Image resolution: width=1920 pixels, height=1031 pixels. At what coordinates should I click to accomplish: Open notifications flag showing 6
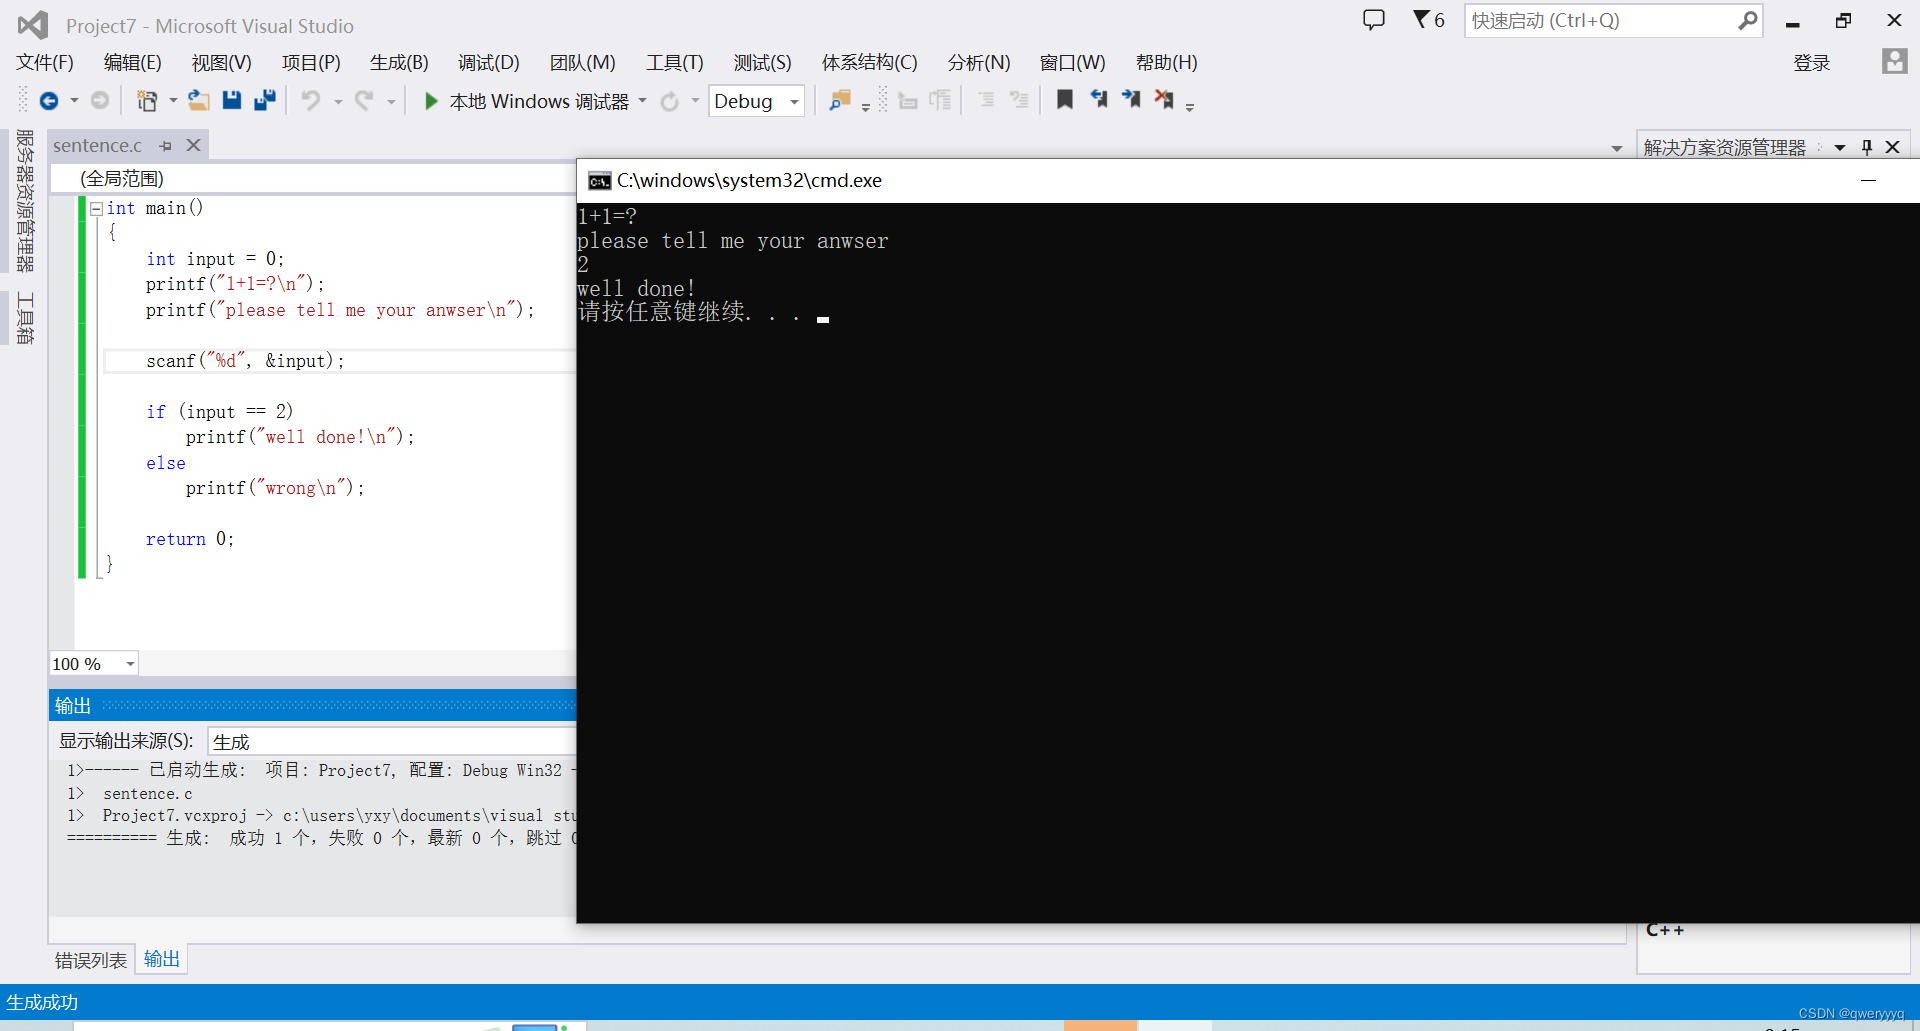[1428, 20]
